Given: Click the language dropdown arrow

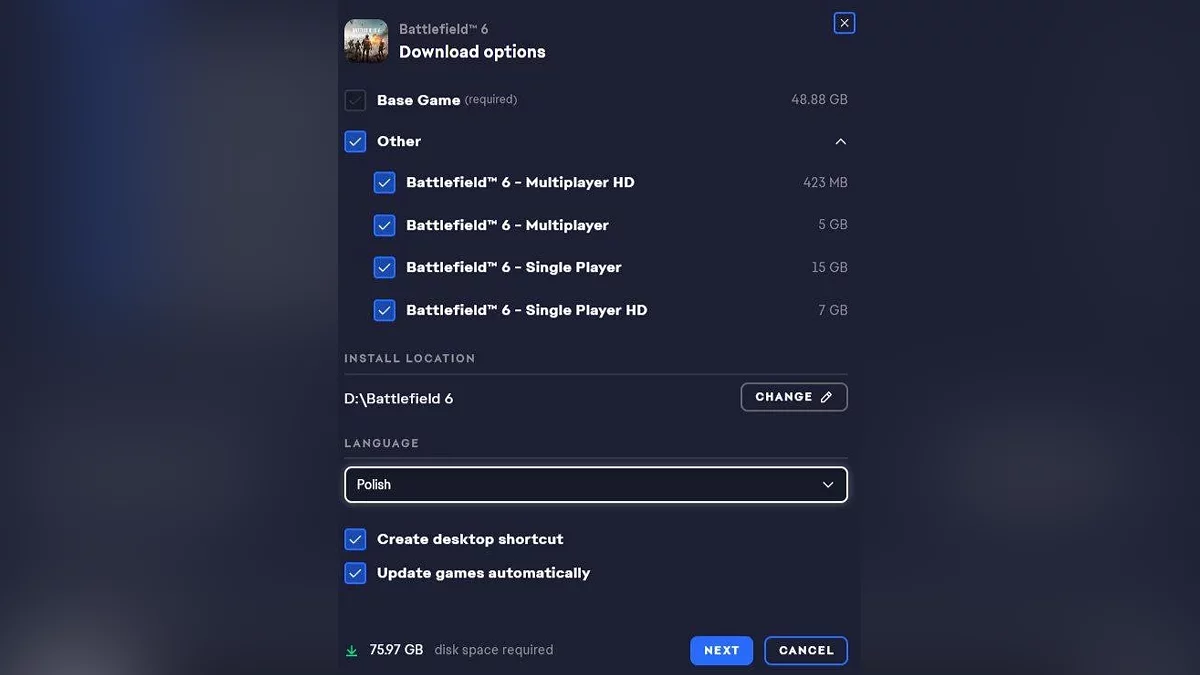Looking at the screenshot, I should 828,485.
